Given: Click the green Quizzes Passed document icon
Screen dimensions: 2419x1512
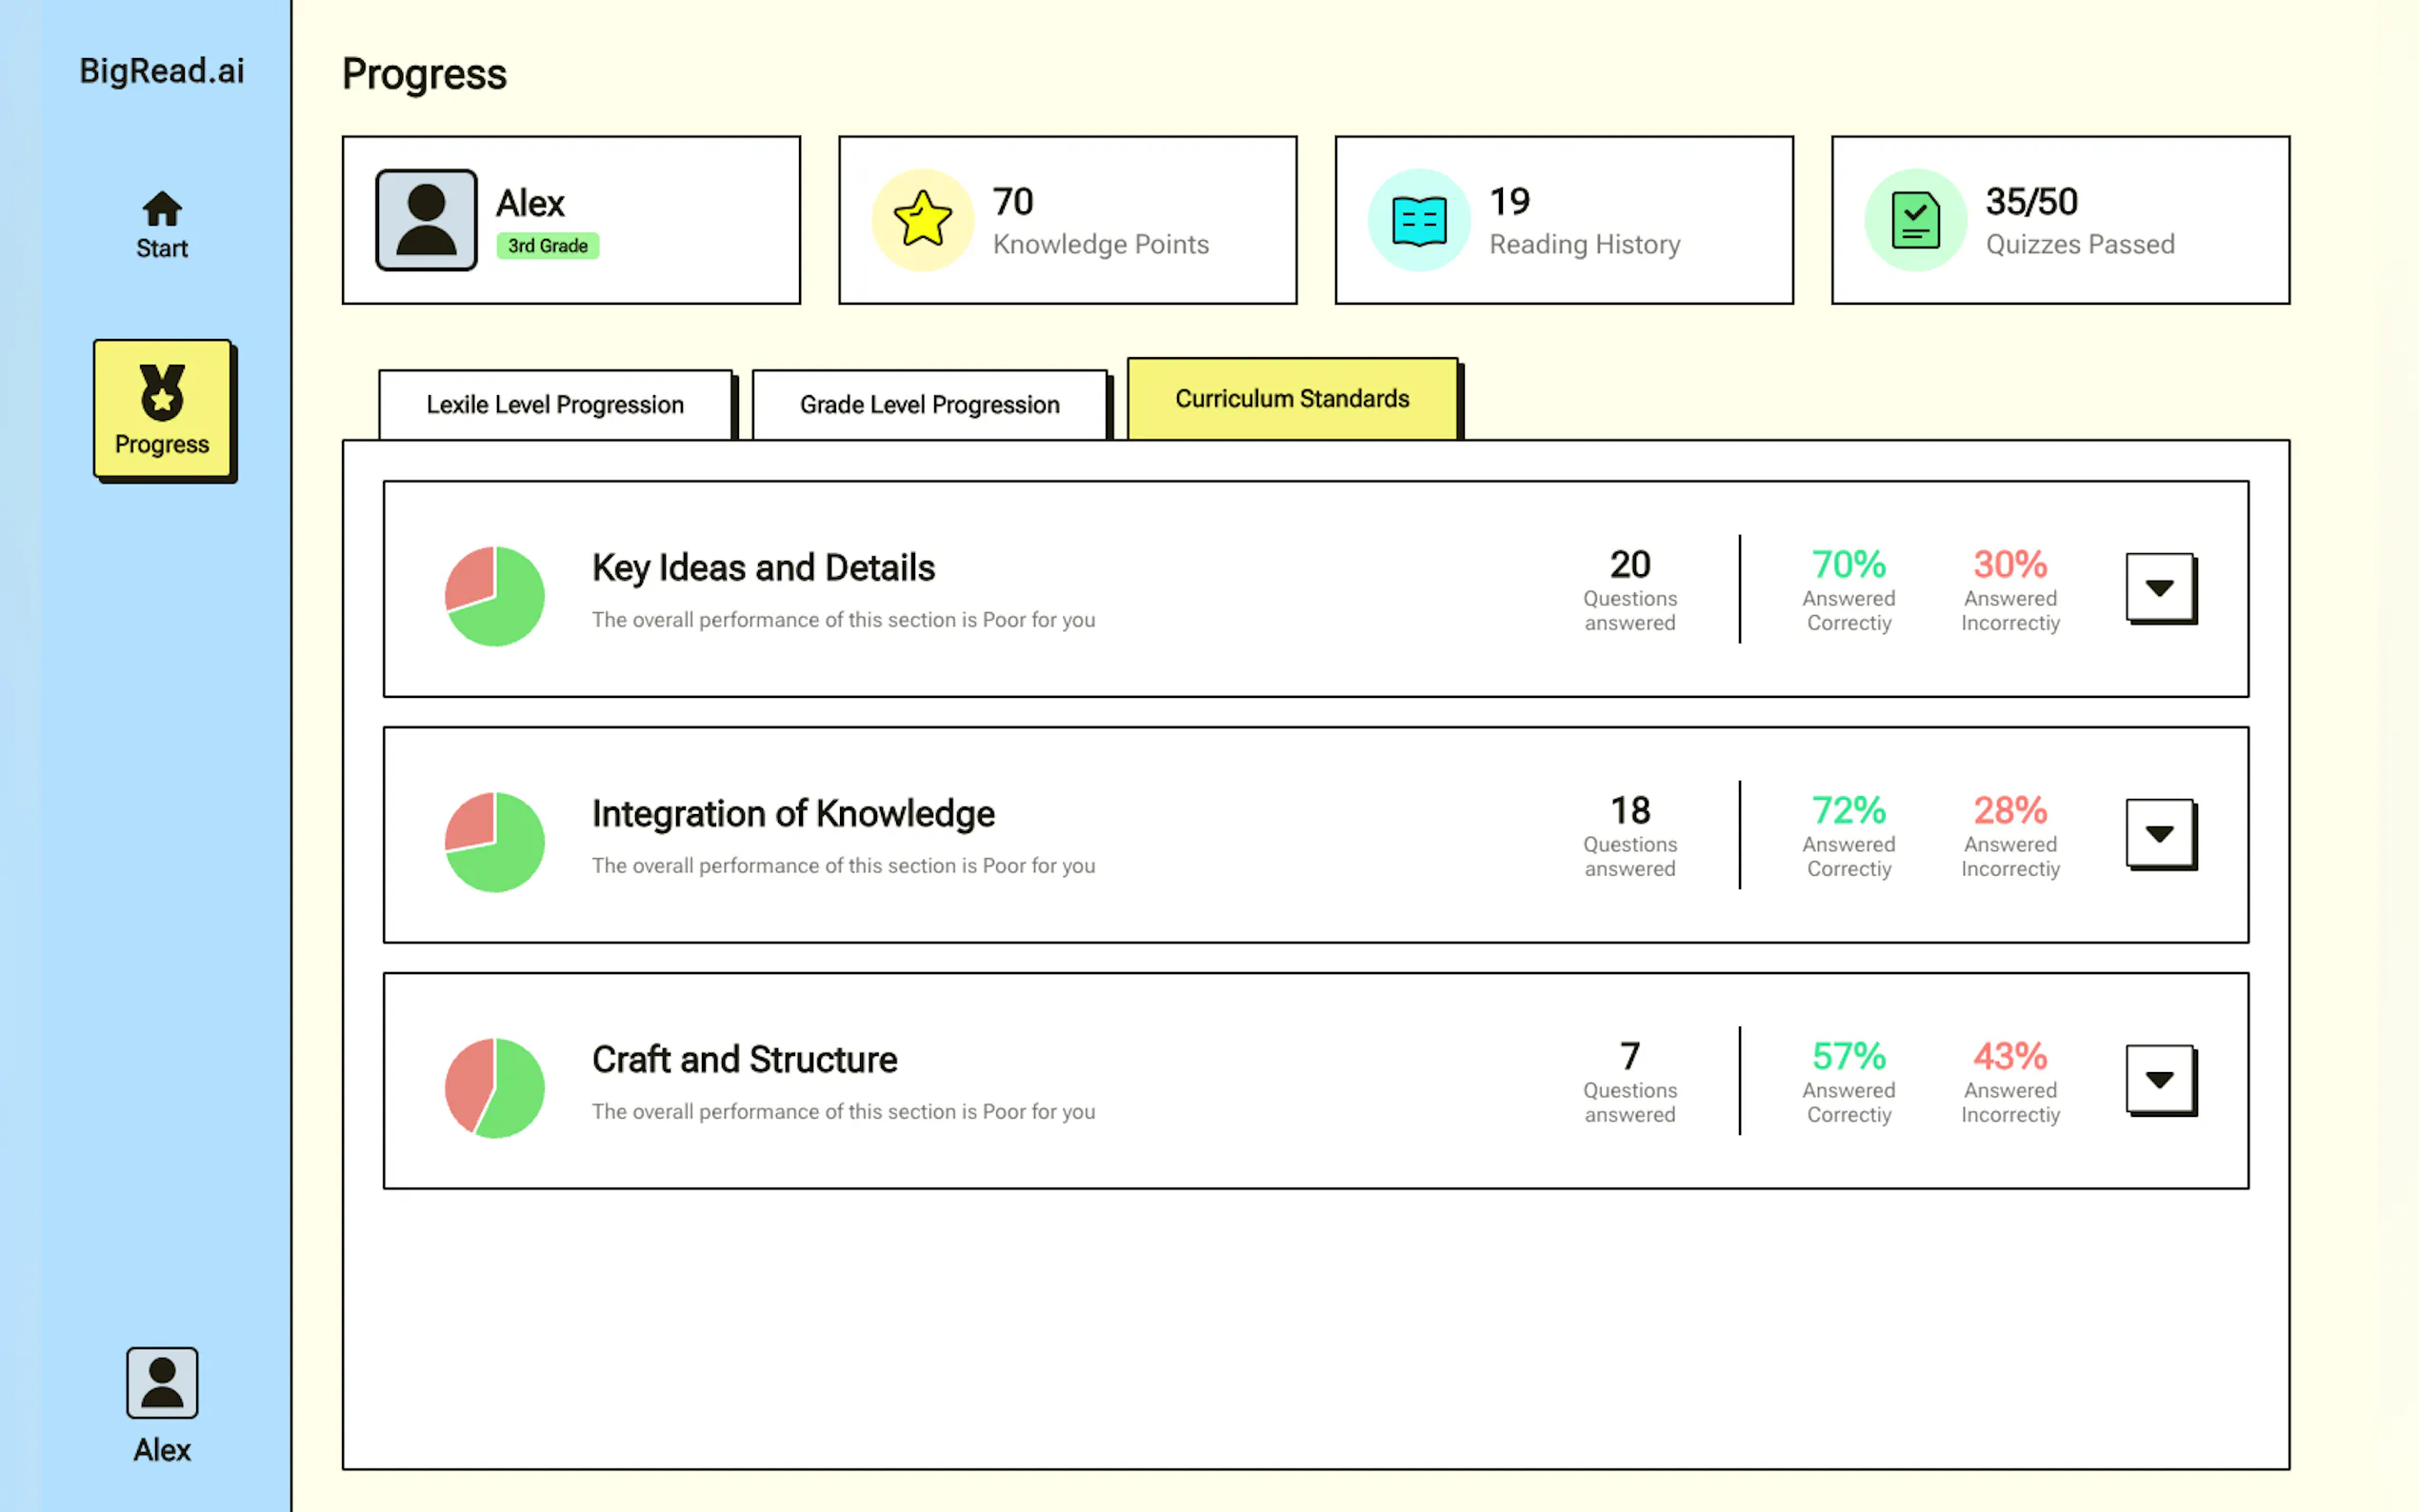Looking at the screenshot, I should pos(1915,220).
